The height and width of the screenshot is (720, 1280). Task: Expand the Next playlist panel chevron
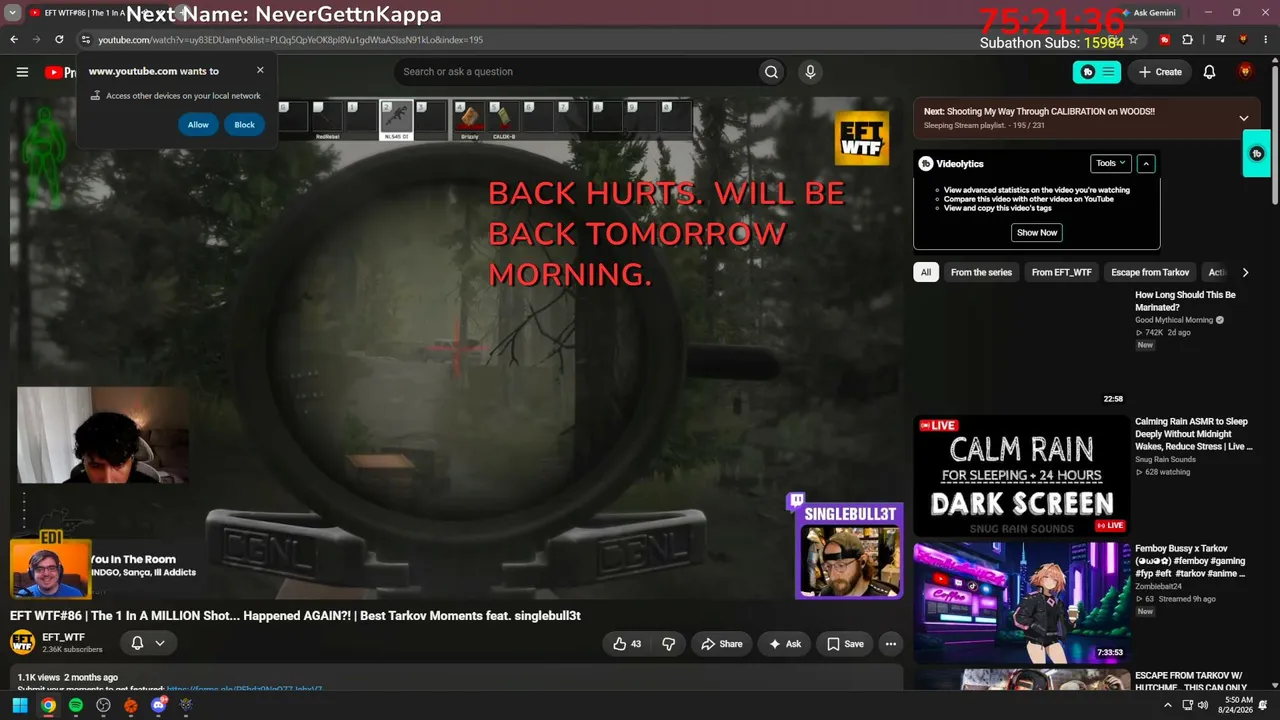pyautogui.click(x=1244, y=118)
